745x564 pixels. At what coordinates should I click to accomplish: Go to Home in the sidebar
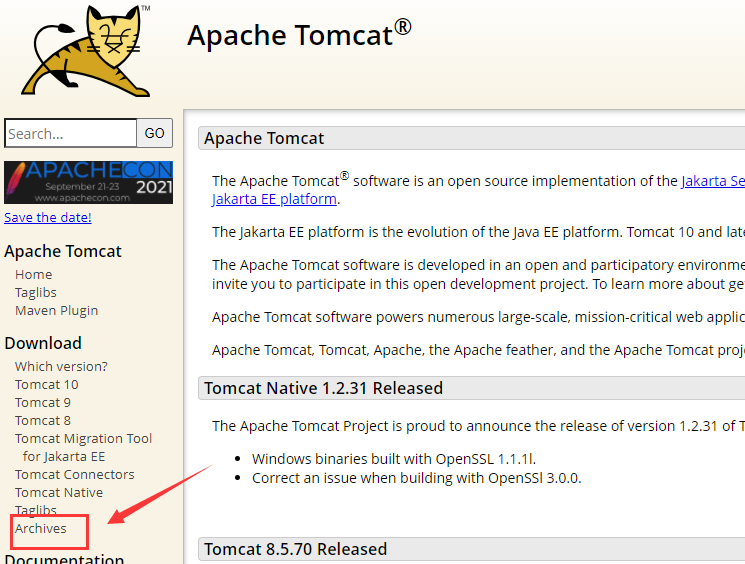point(34,275)
